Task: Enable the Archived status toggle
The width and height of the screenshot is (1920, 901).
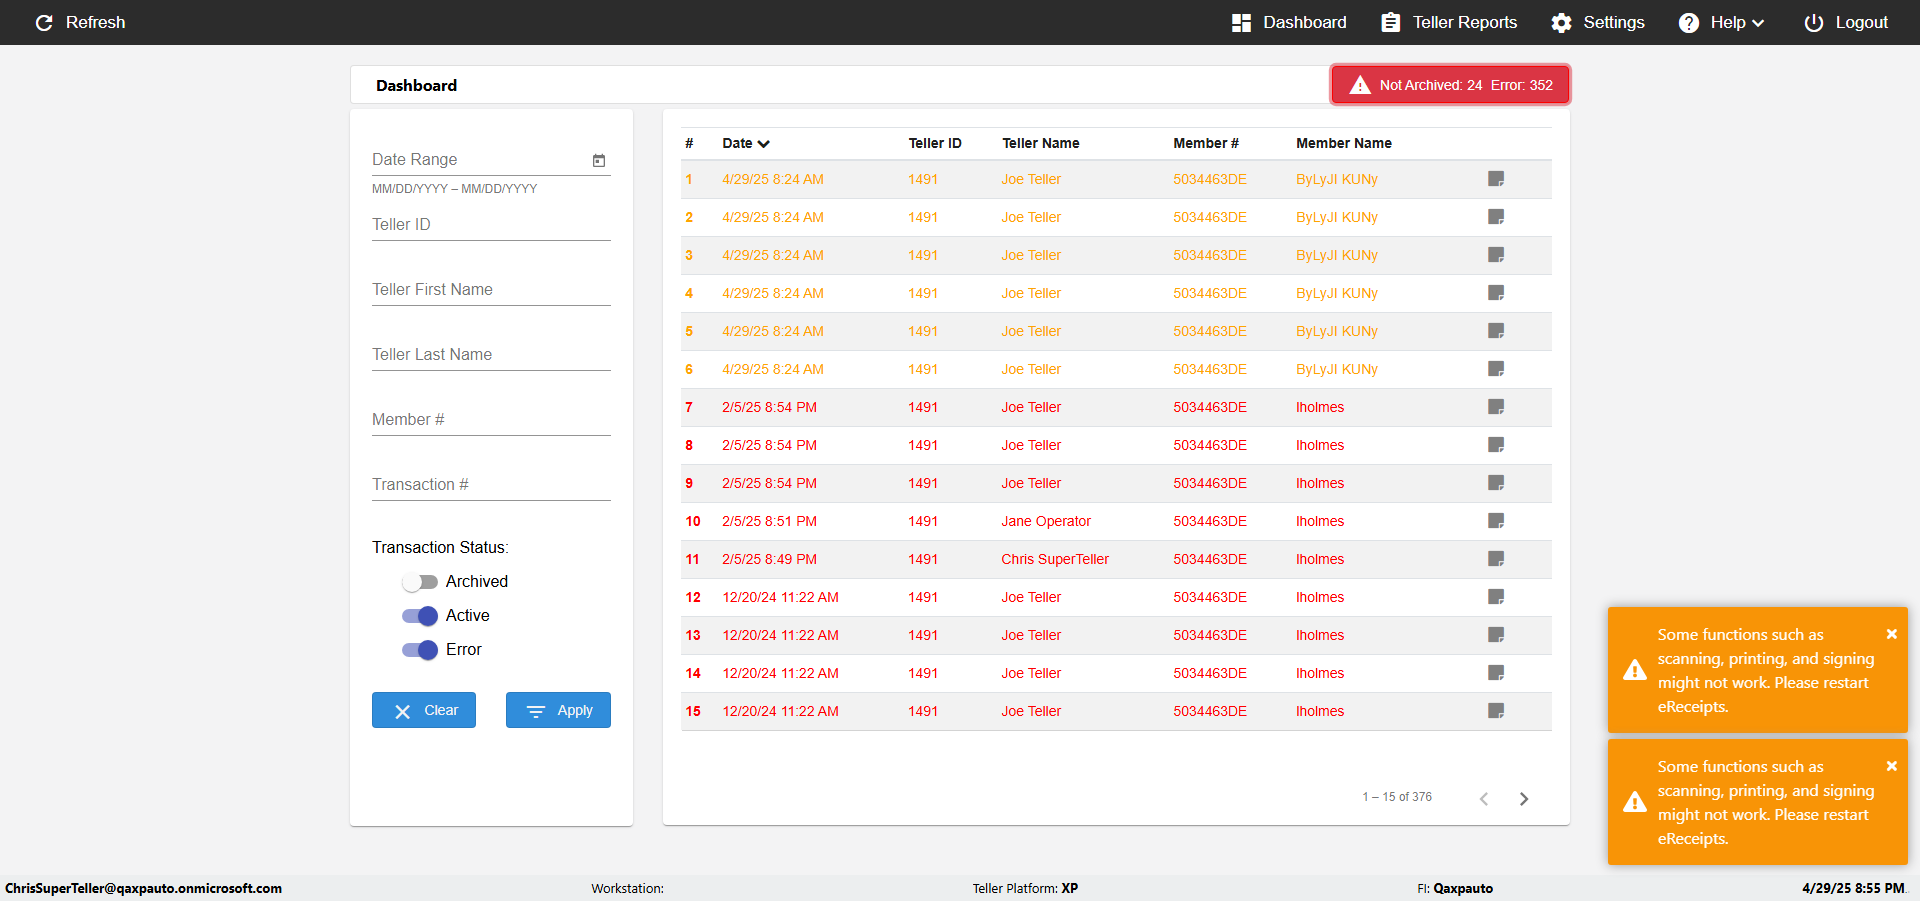Action: 420,582
